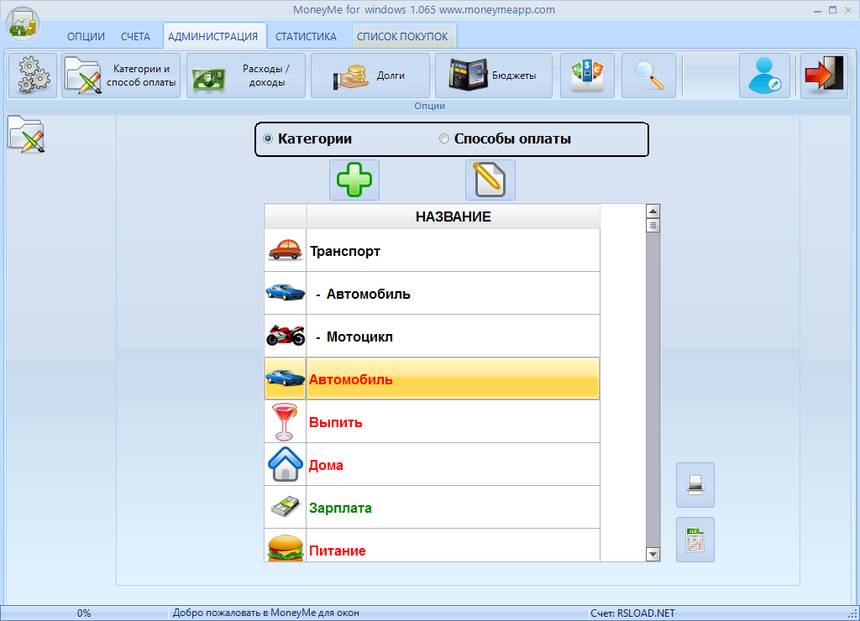Click the Опции ribbon group label
The image size is (860, 621).
(429, 105)
